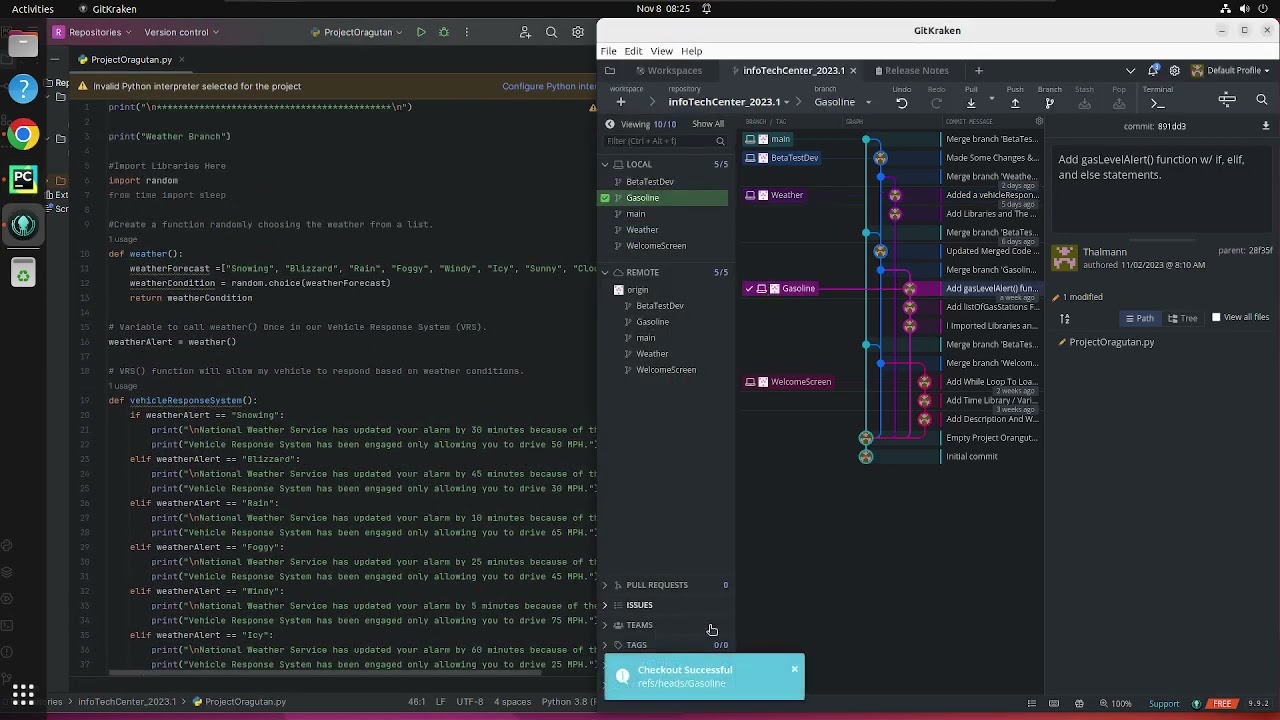Click the Undo icon in GitKraken toolbar
The height and width of the screenshot is (720, 1280).
tap(901, 103)
